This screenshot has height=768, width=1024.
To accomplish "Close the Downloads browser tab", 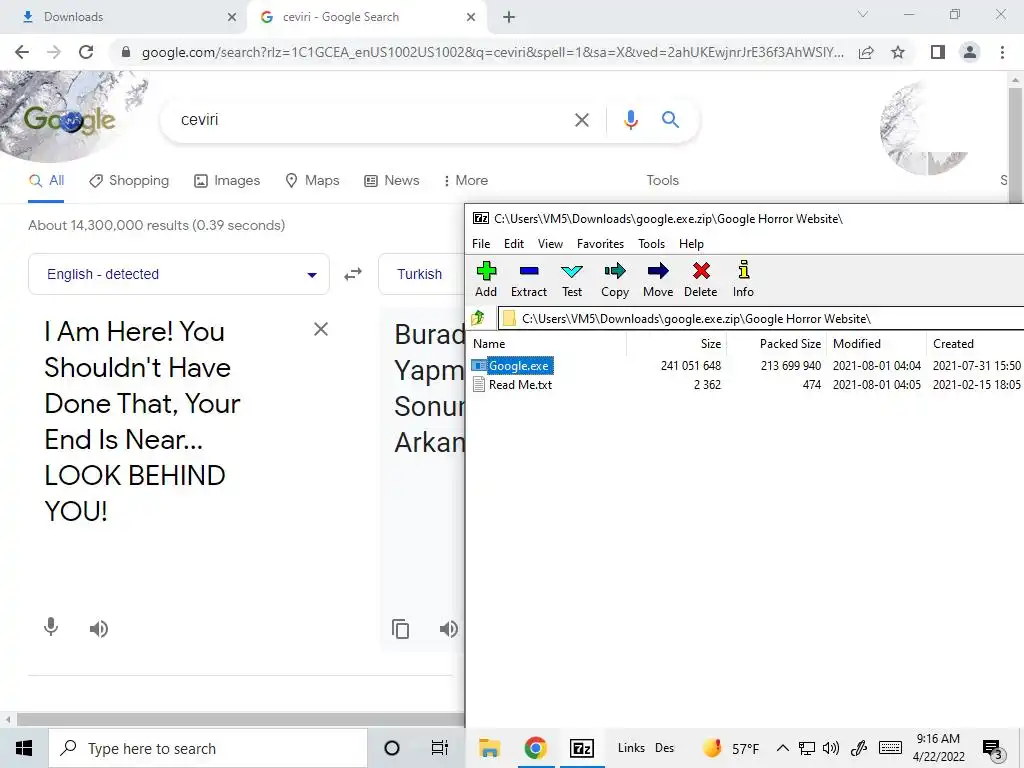I will tap(231, 17).
